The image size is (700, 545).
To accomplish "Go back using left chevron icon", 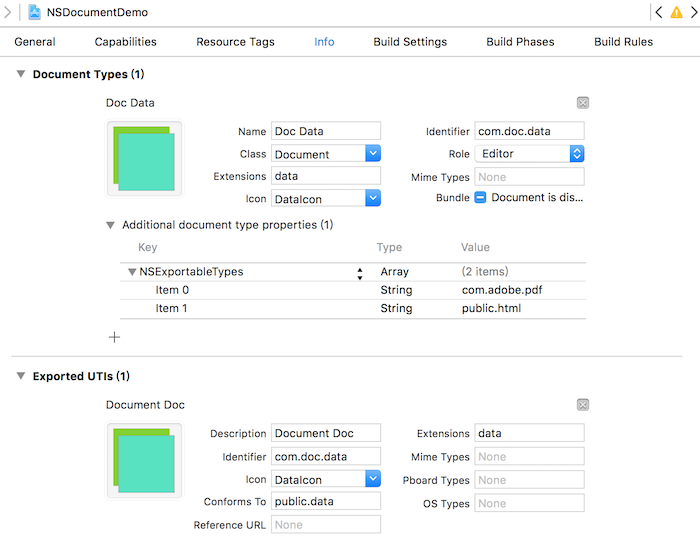I will tap(658, 13).
